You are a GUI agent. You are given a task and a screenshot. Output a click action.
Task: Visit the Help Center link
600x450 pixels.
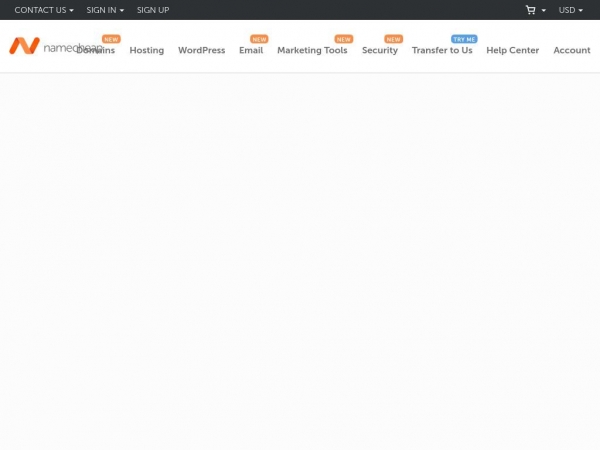coord(512,50)
